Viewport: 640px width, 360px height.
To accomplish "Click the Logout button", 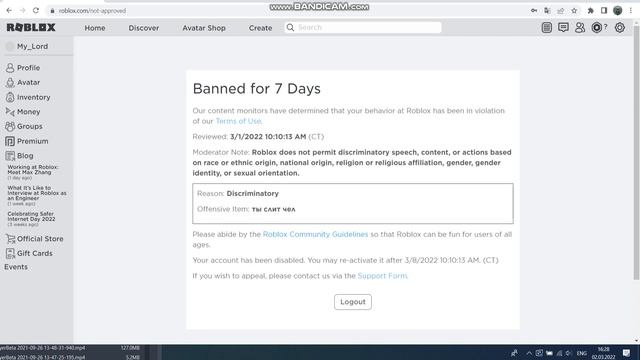I will (353, 302).
